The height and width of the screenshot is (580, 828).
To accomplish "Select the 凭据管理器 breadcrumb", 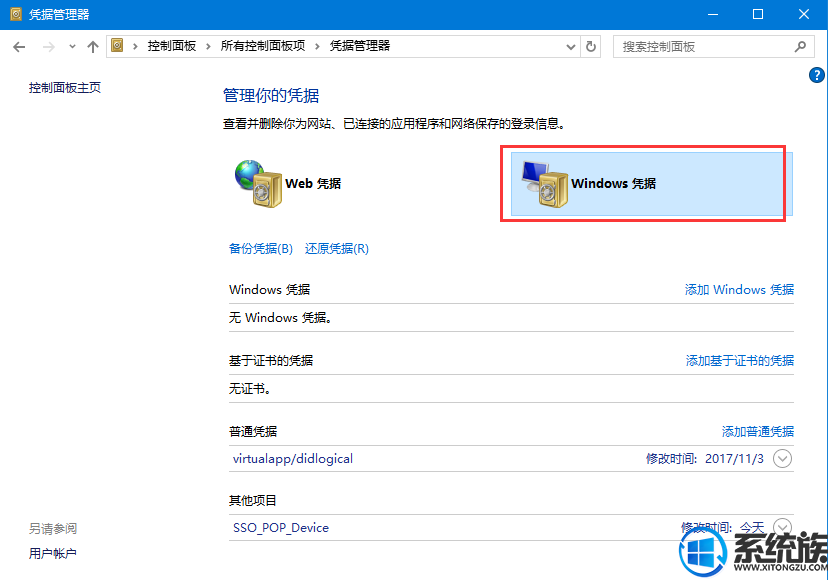I will 360,46.
